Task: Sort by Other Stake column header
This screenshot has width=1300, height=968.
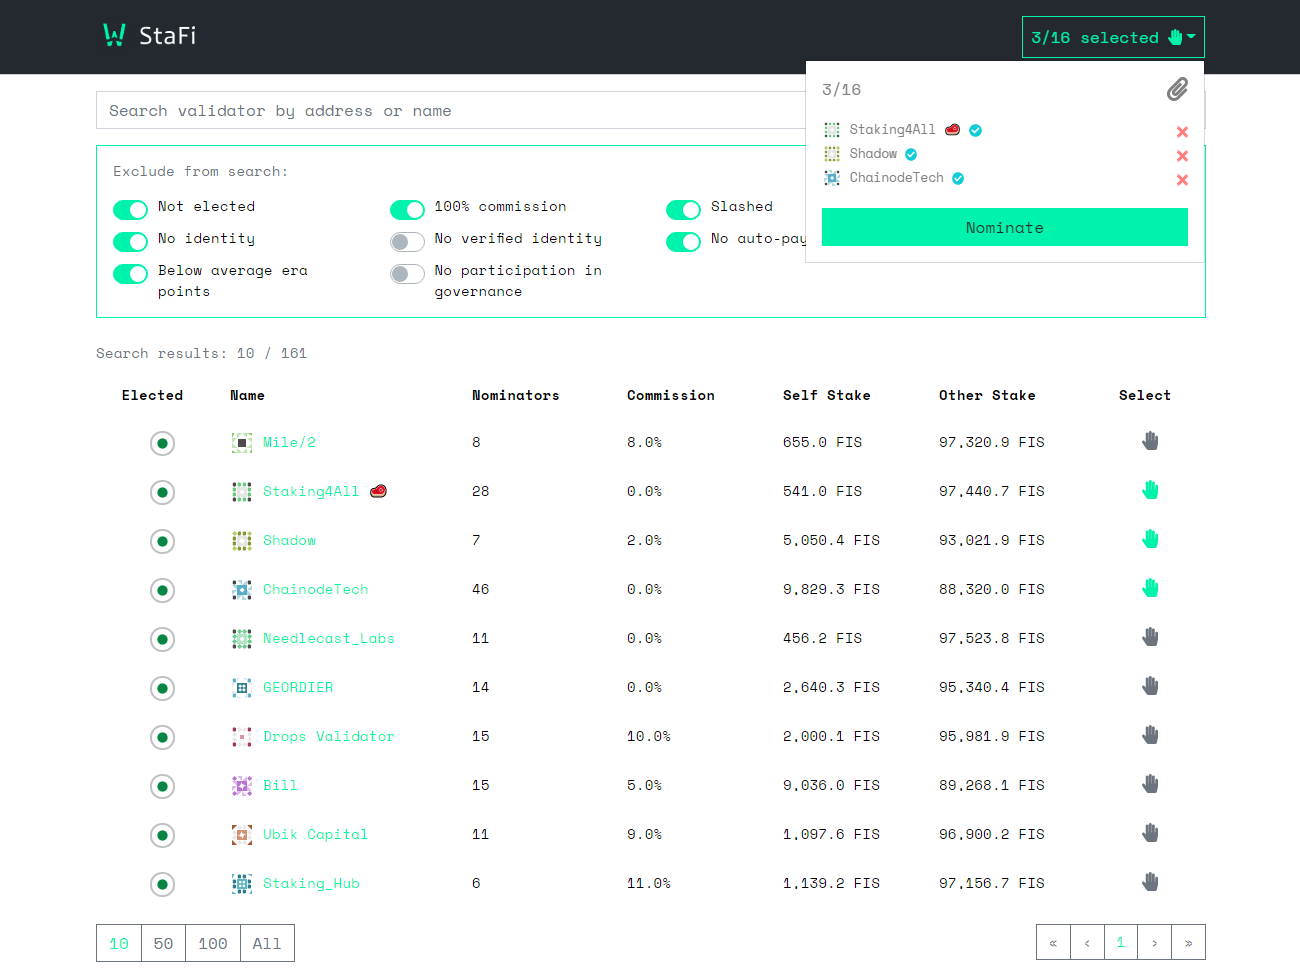Action: (987, 395)
